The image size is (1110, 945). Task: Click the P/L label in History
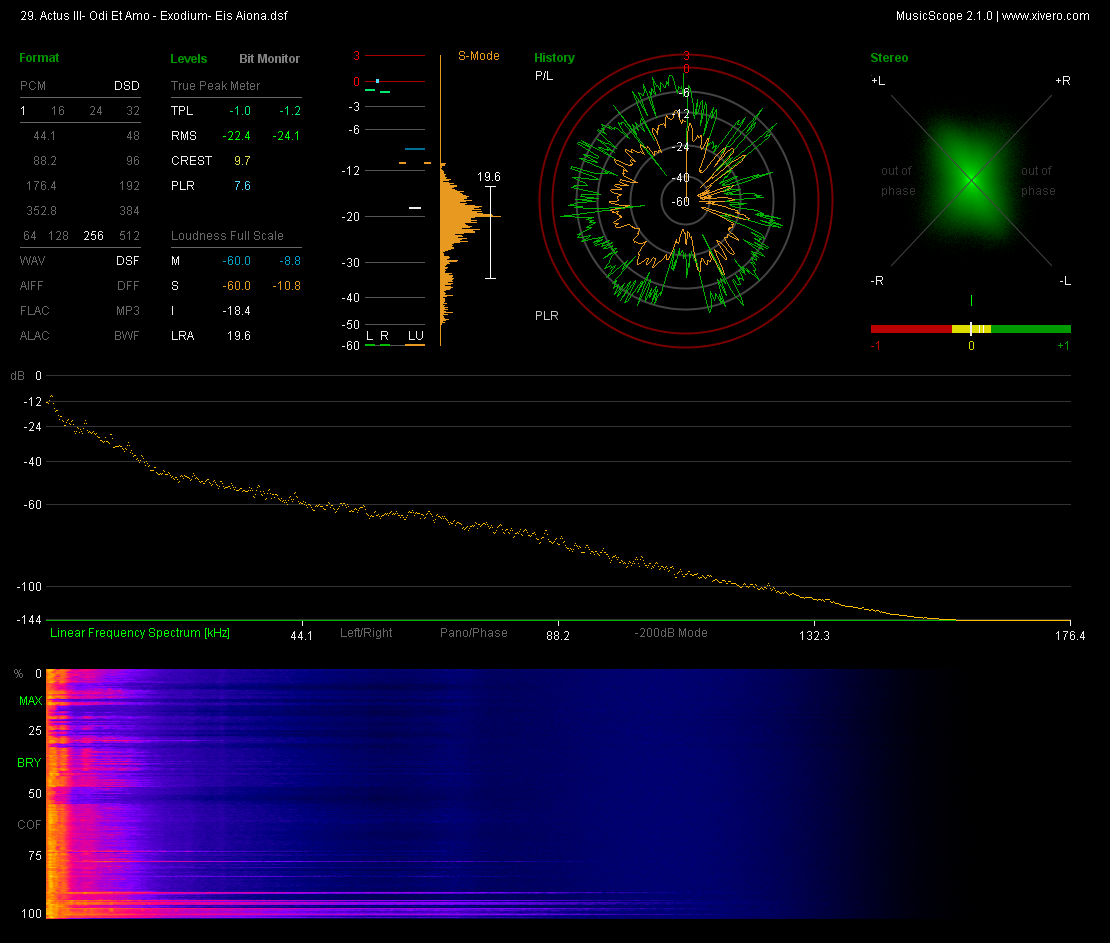click(544, 76)
